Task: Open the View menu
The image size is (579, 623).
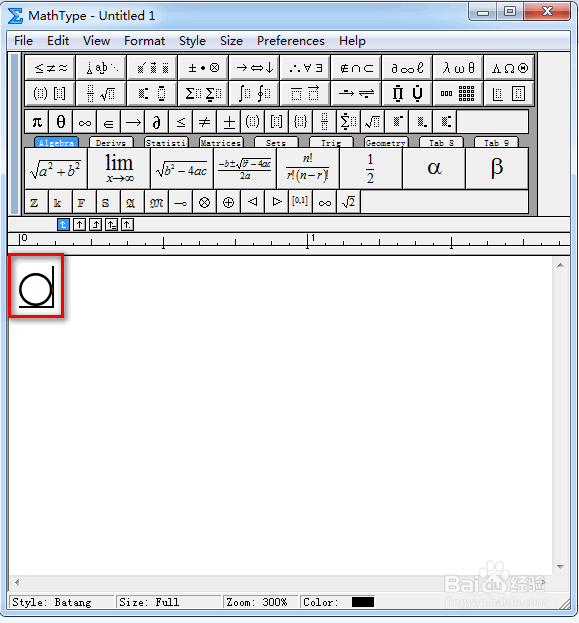Action: (x=96, y=41)
